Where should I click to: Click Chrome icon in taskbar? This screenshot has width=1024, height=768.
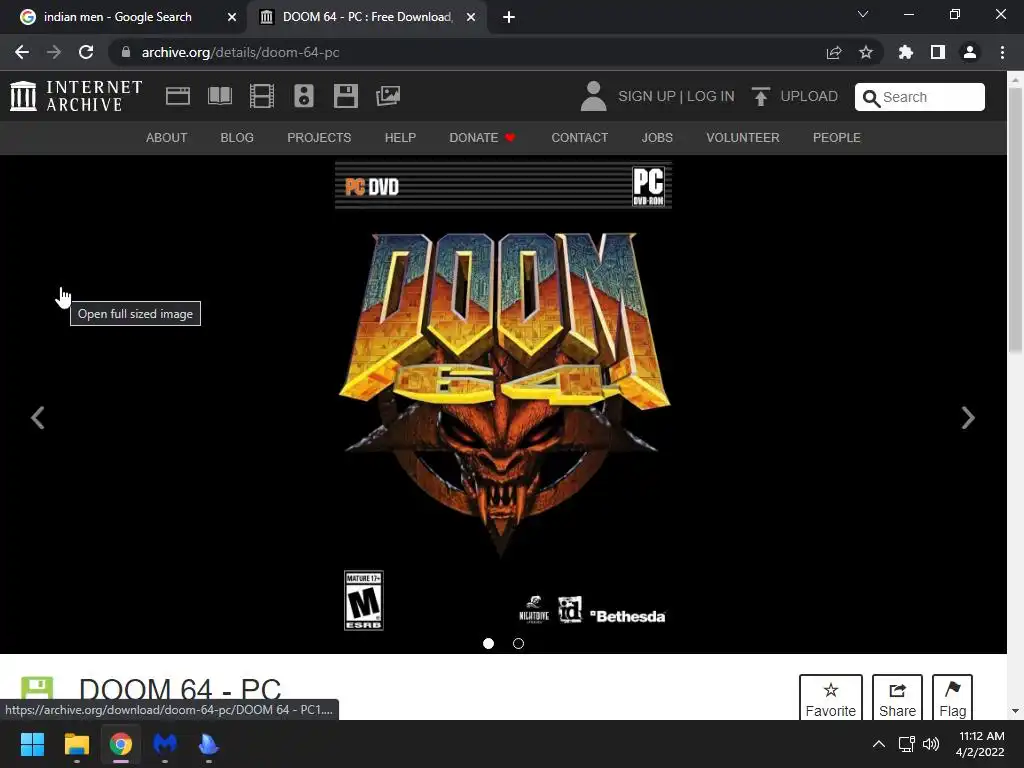point(121,744)
